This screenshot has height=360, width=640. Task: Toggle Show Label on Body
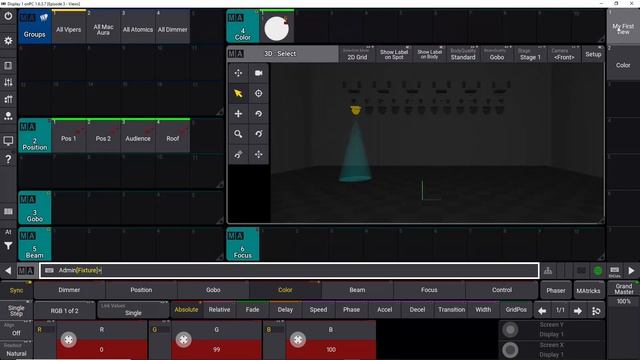click(429, 54)
